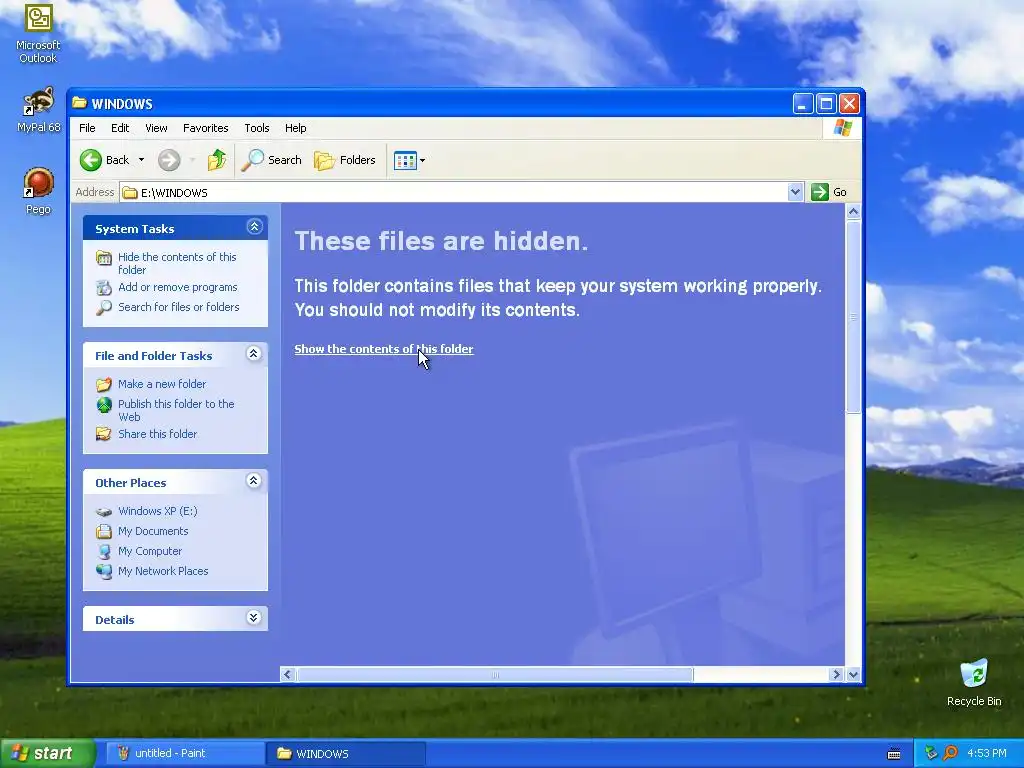Click the My Network Places icon
This screenshot has width=1024, height=768.
(x=104, y=571)
